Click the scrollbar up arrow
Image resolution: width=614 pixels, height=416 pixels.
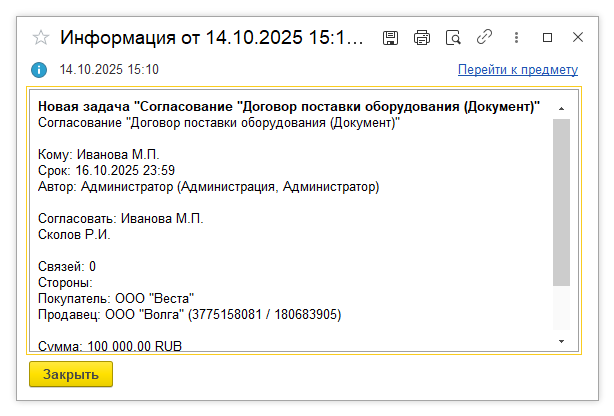coord(562,109)
